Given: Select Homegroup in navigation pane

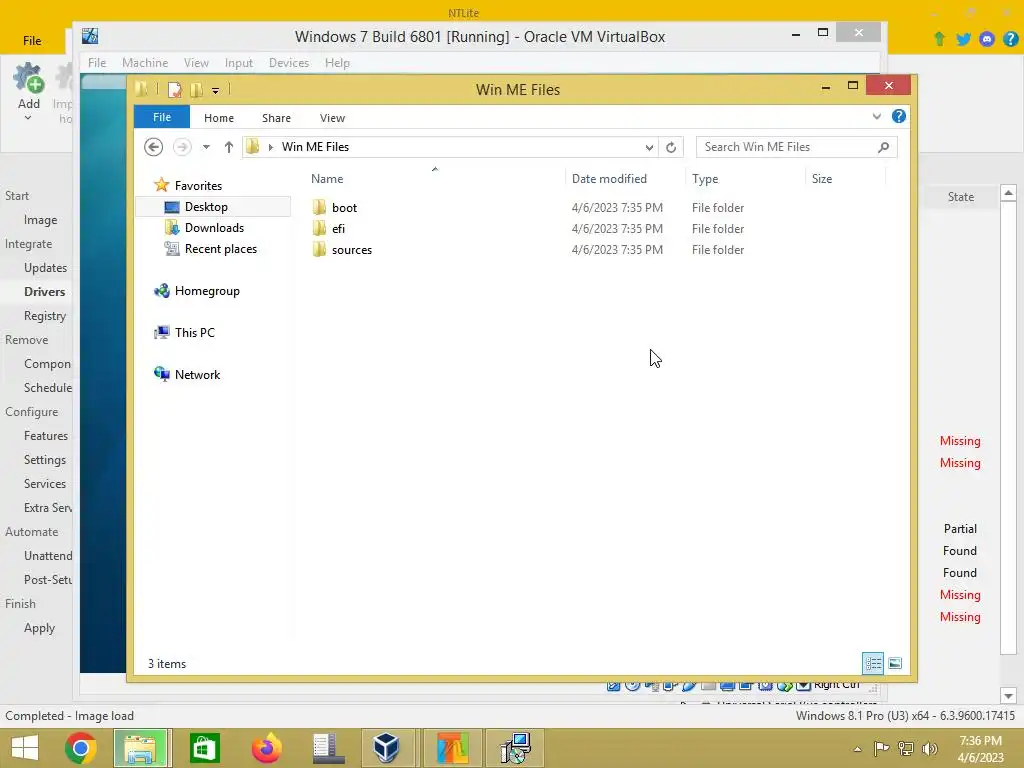Looking at the screenshot, I should click(207, 291).
